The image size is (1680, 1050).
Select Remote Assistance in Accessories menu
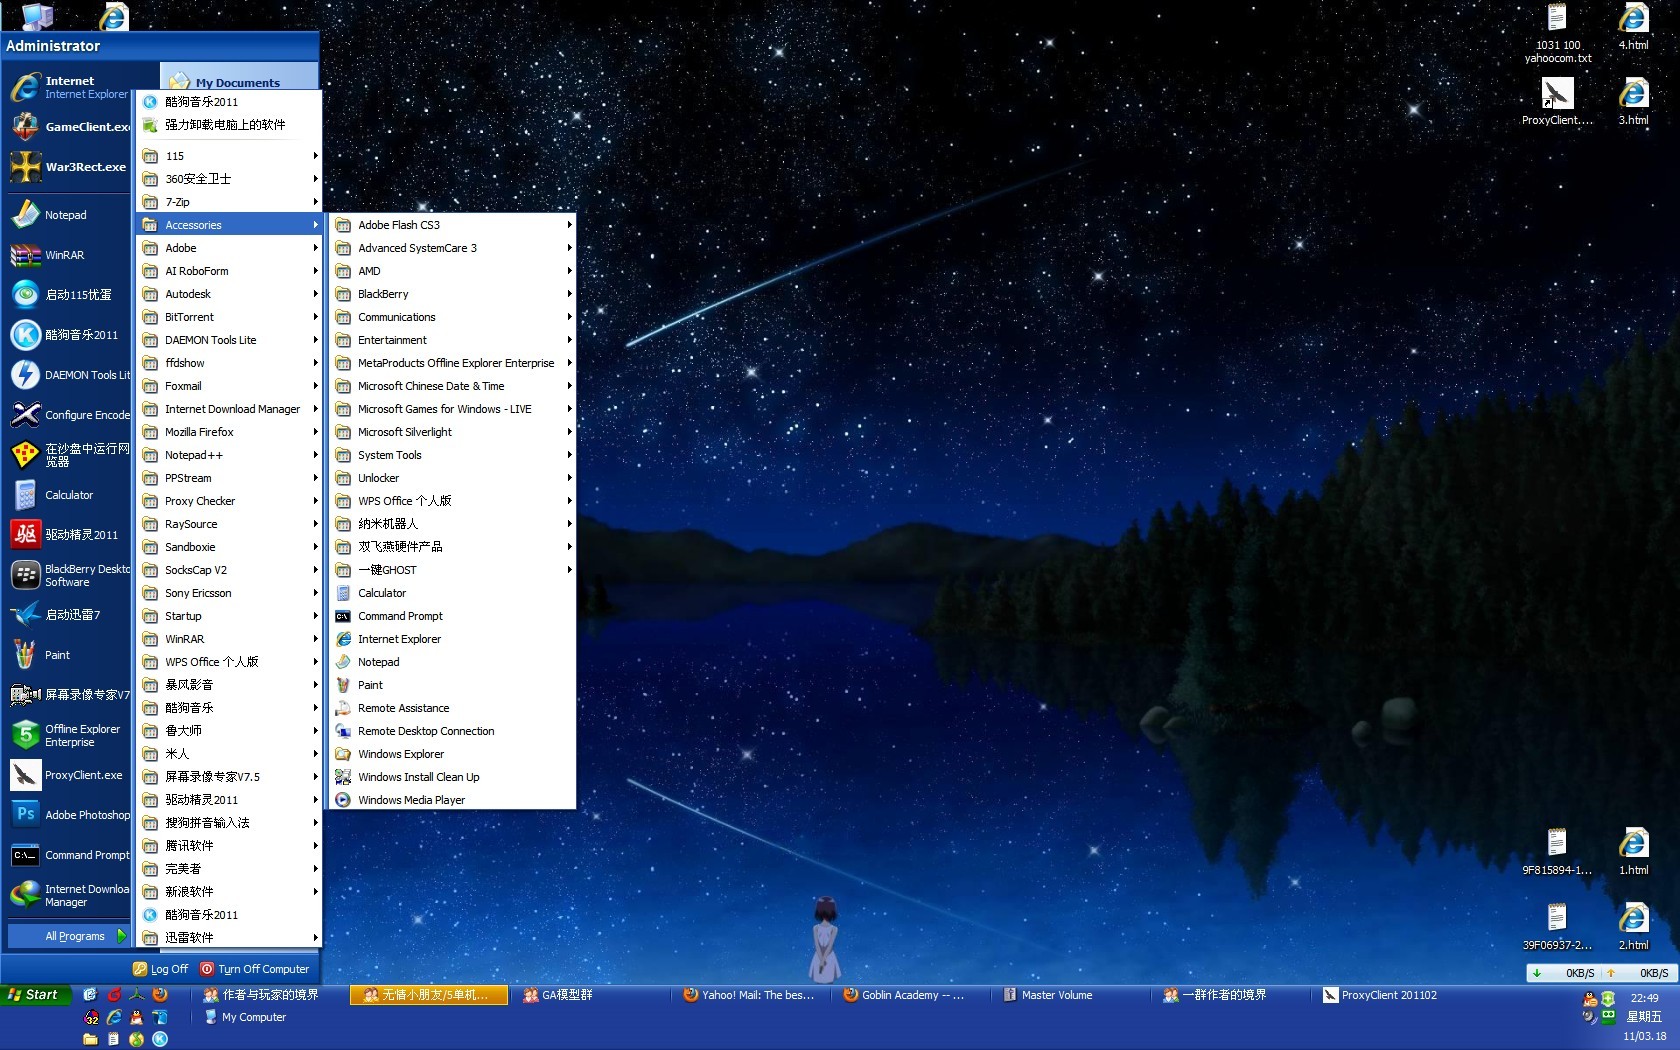[x=453, y=708]
